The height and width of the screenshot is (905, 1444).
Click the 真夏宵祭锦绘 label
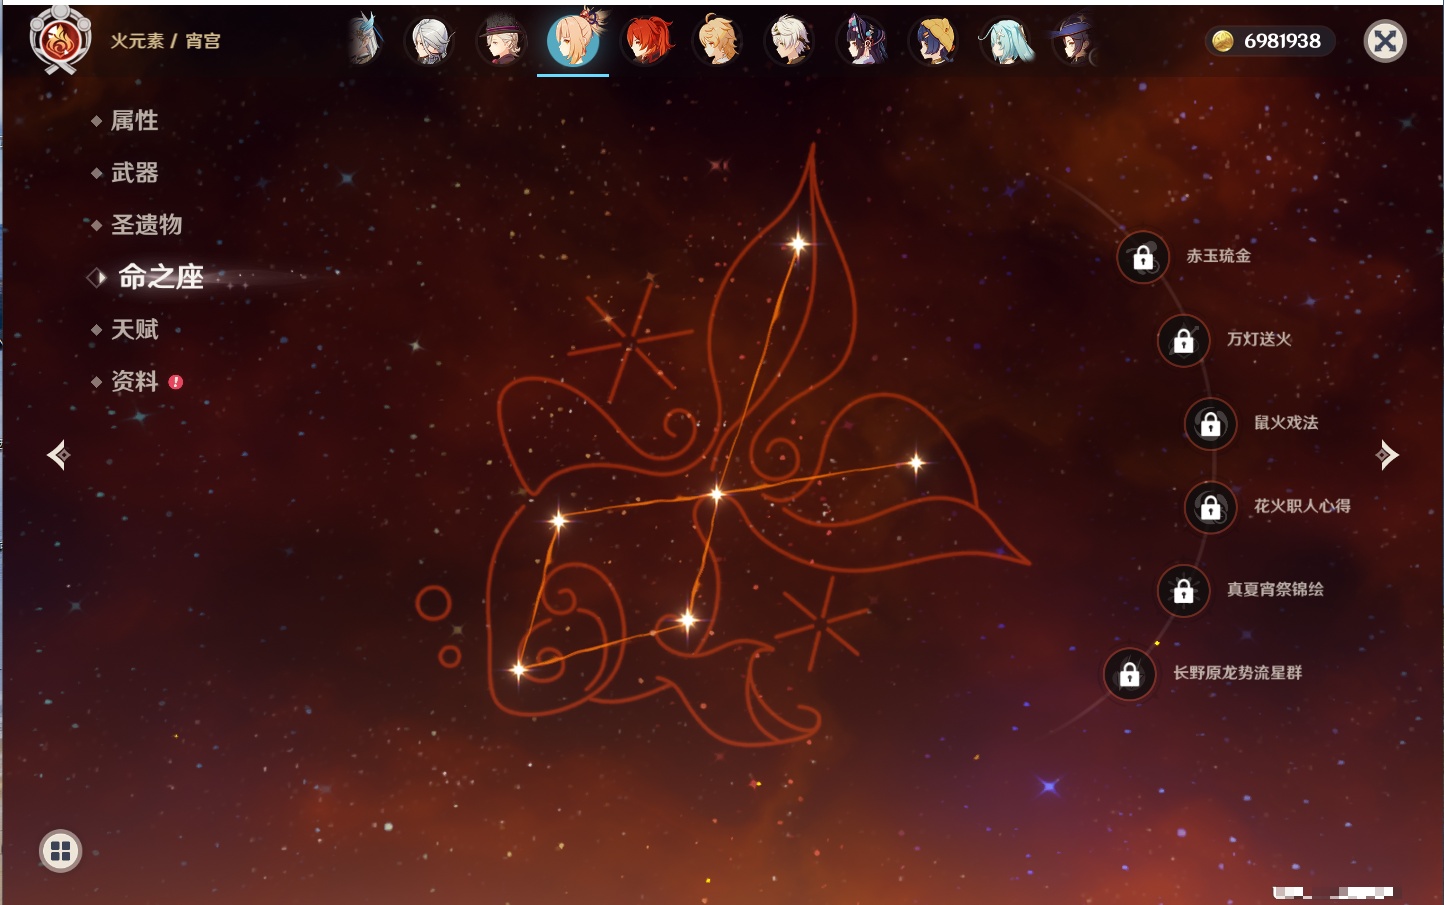click(1275, 589)
